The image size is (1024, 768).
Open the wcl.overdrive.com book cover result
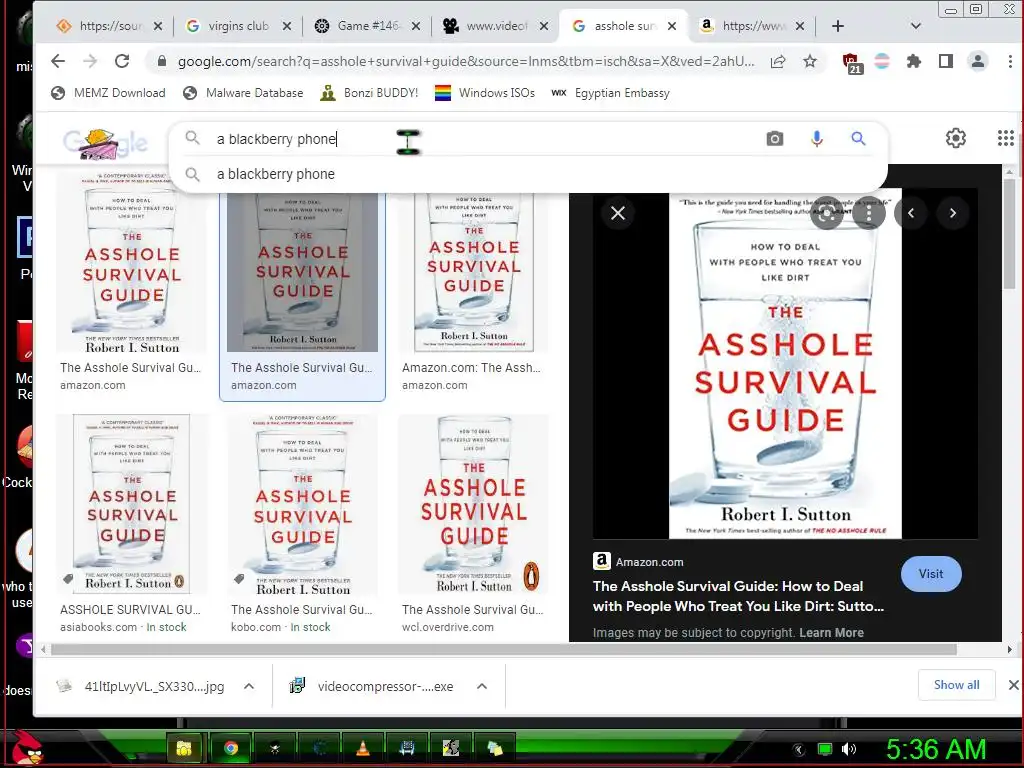473,504
